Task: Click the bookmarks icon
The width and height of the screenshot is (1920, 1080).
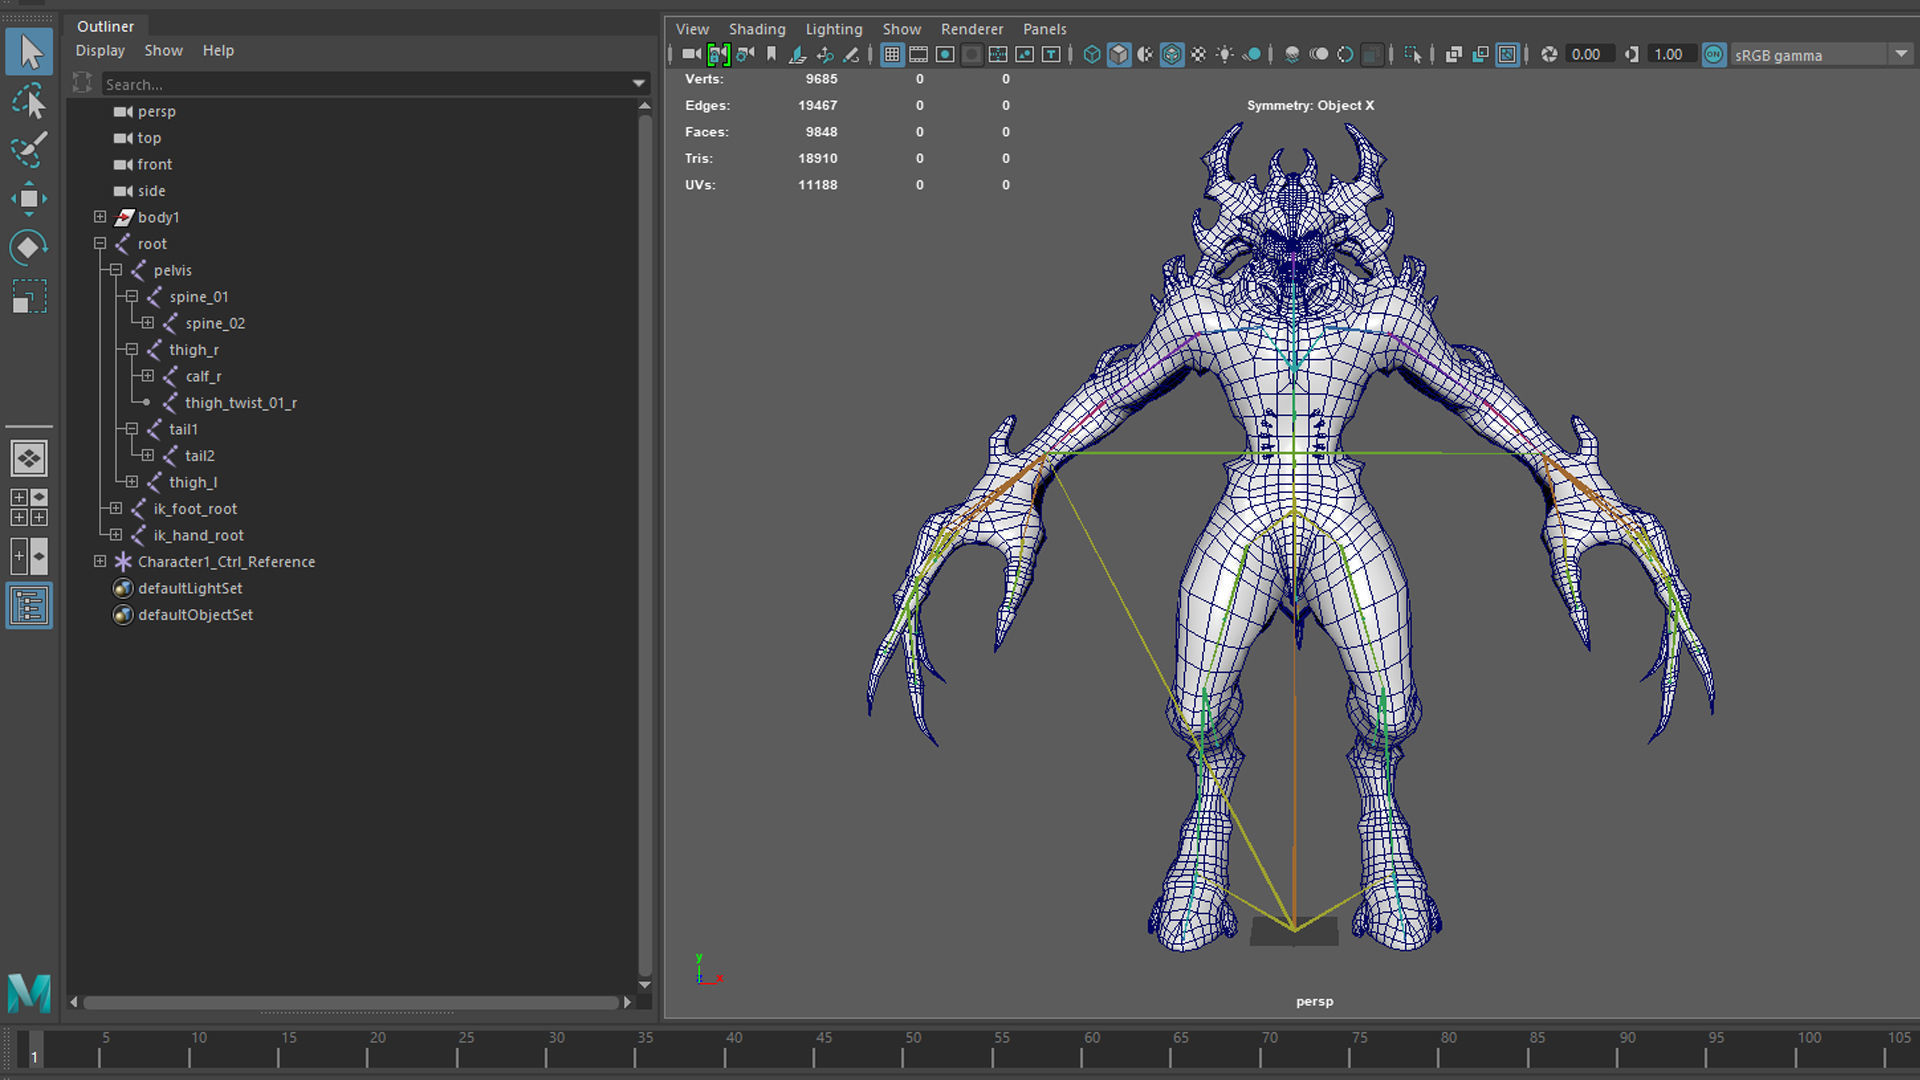Action: point(771,54)
